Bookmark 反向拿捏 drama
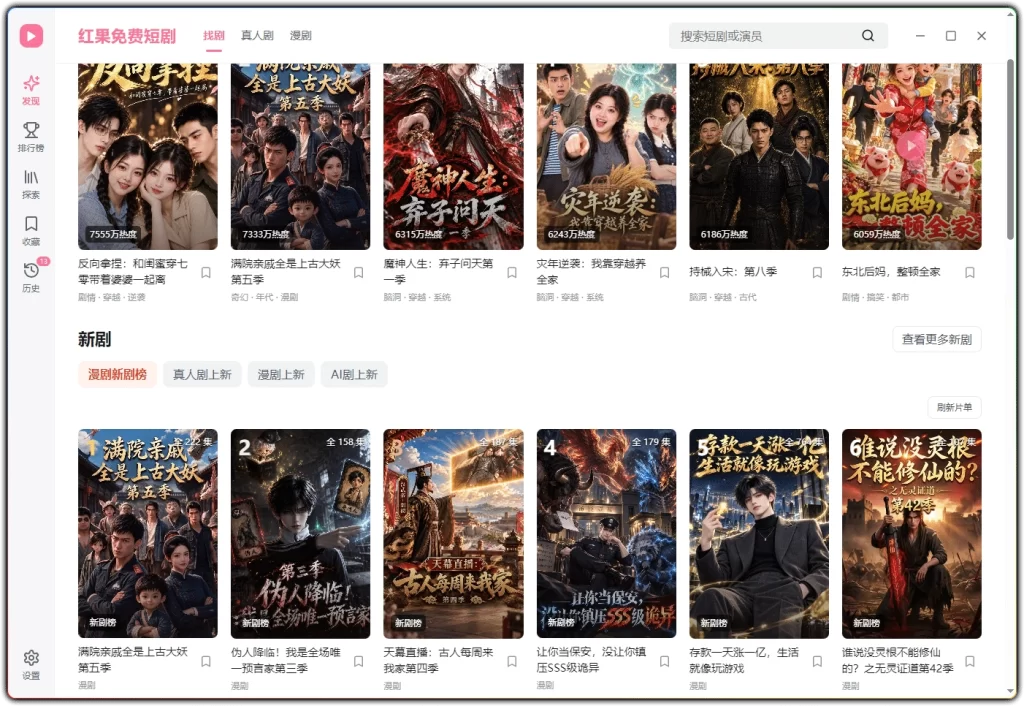The width and height of the screenshot is (1024, 706). pos(206,272)
